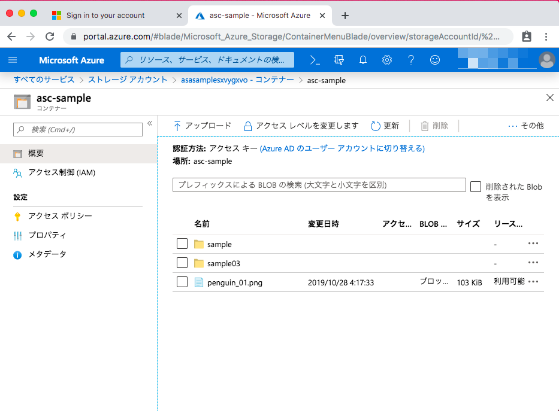Reload the page in the browser
The image size is (559, 411).
pyautogui.click(x=50, y=36)
